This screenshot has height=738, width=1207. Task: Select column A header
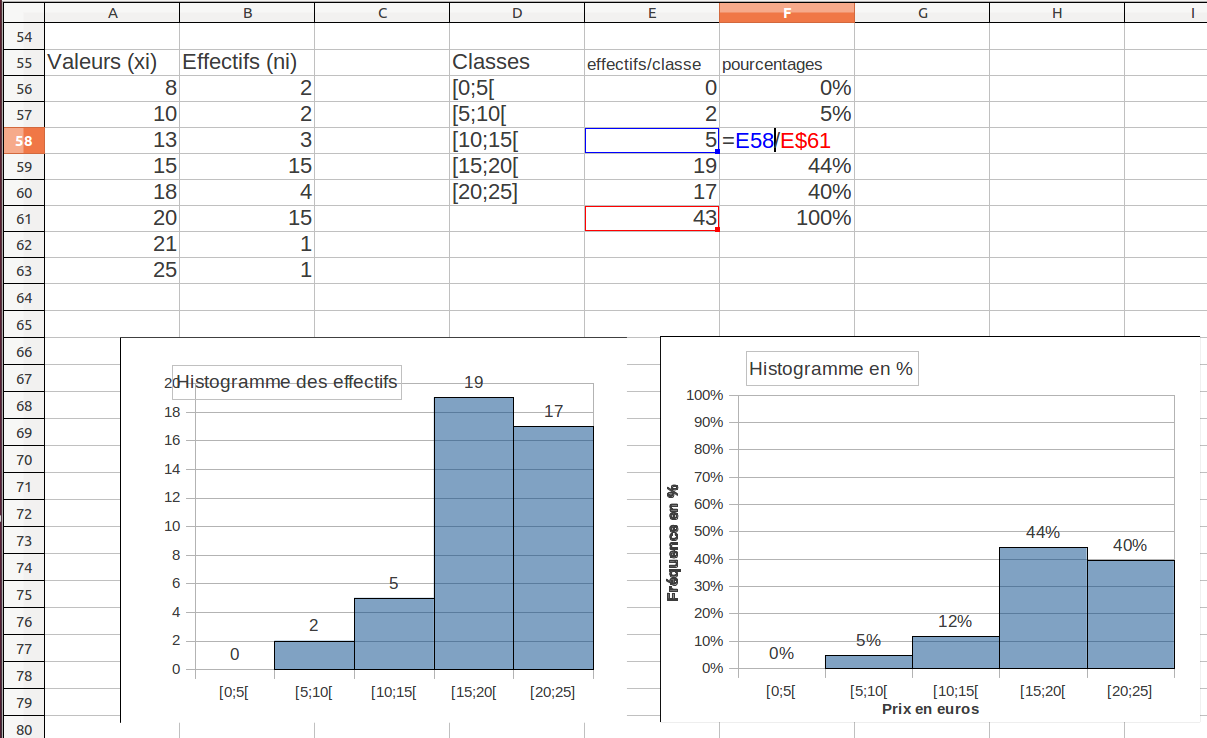tap(112, 12)
